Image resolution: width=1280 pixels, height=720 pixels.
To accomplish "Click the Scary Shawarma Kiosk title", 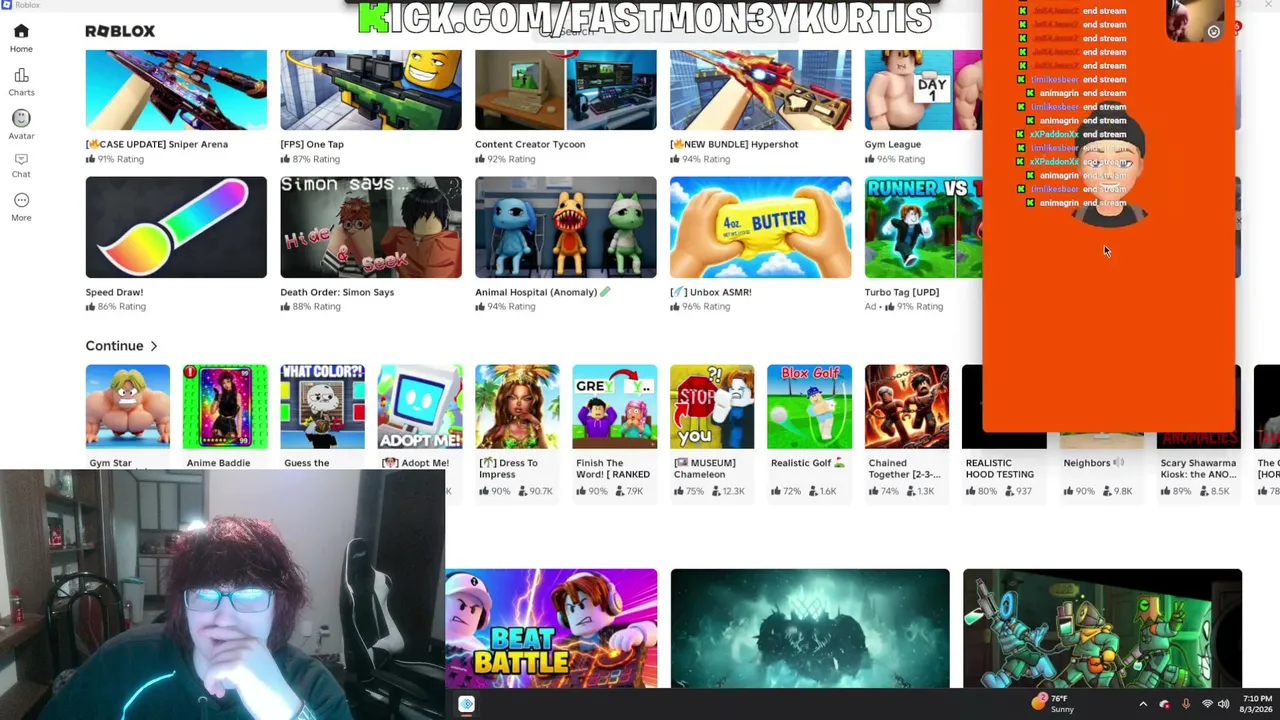I will [x=1198, y=469].
